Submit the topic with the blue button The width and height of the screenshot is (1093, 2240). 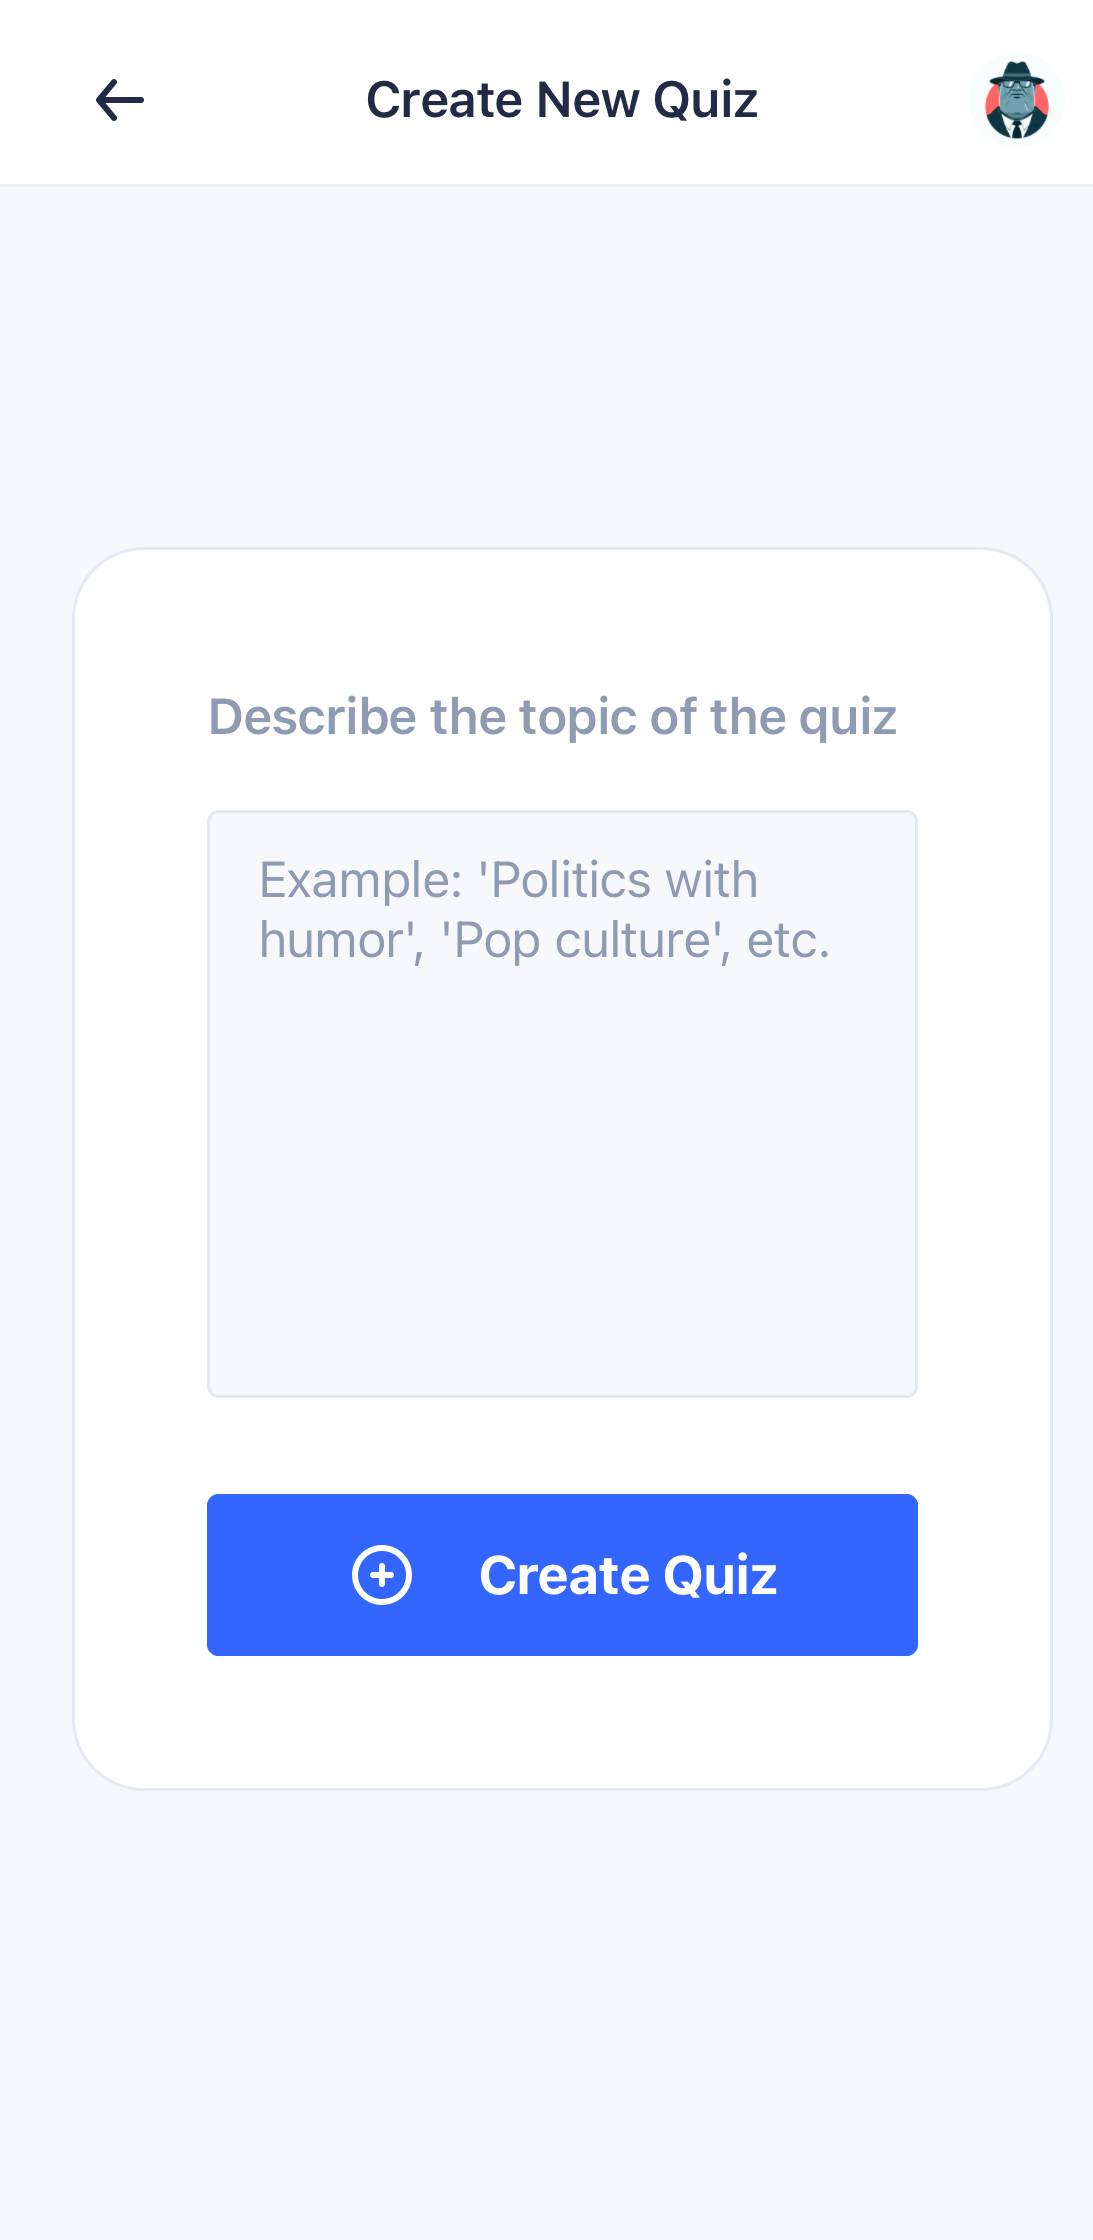pos(562,1575)
